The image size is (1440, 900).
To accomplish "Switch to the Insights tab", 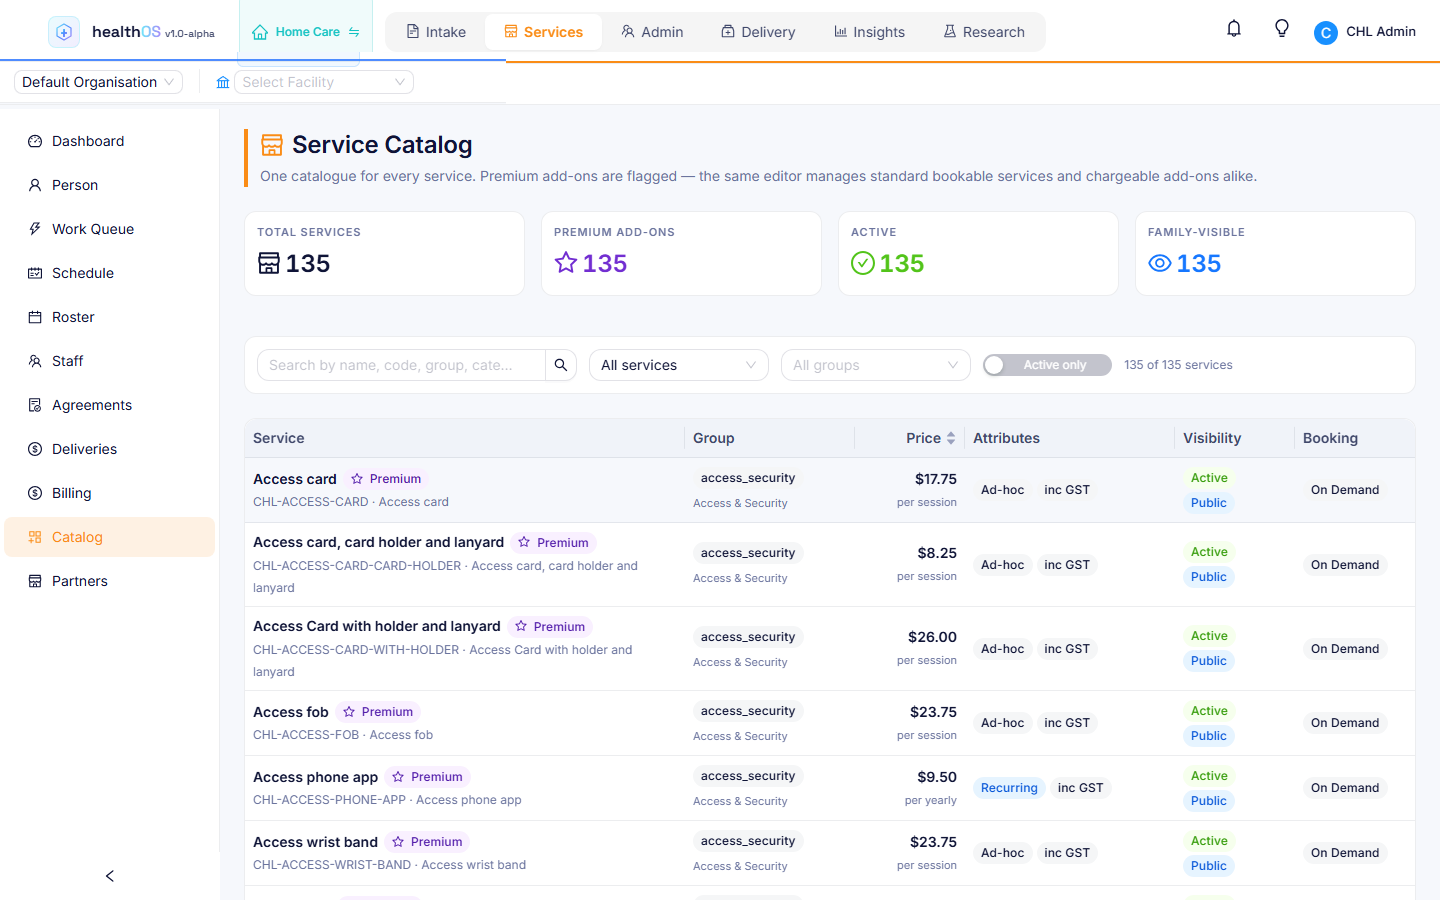I will pos(870,32).
